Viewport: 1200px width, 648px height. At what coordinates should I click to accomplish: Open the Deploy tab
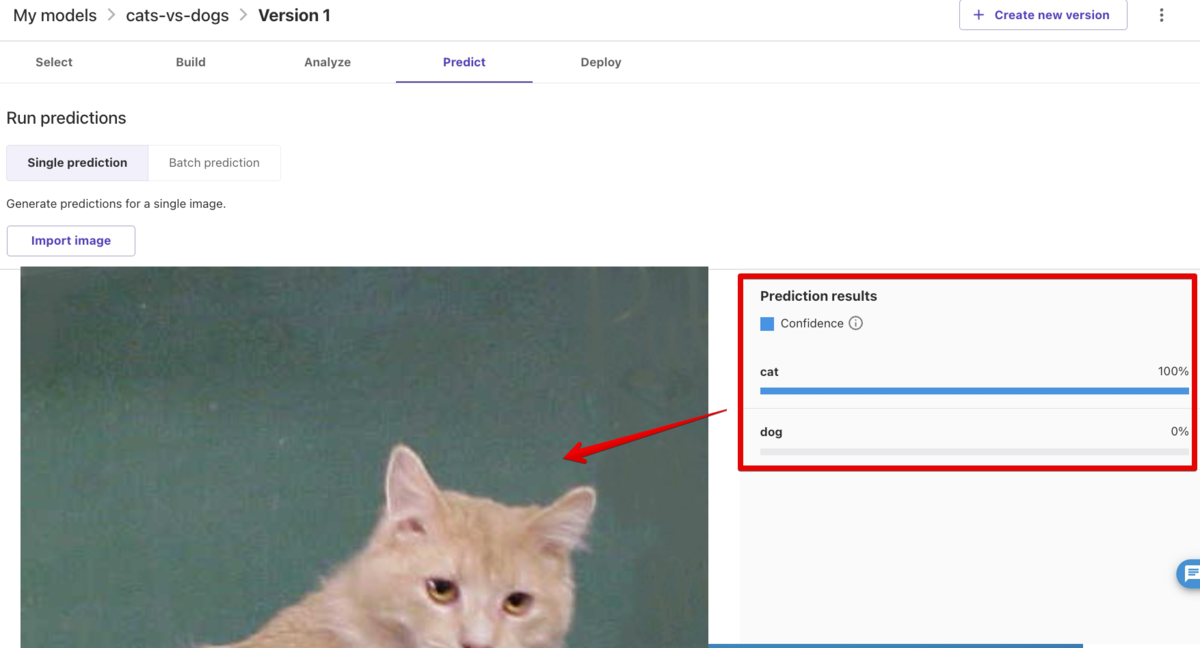(x=601, y=62)
